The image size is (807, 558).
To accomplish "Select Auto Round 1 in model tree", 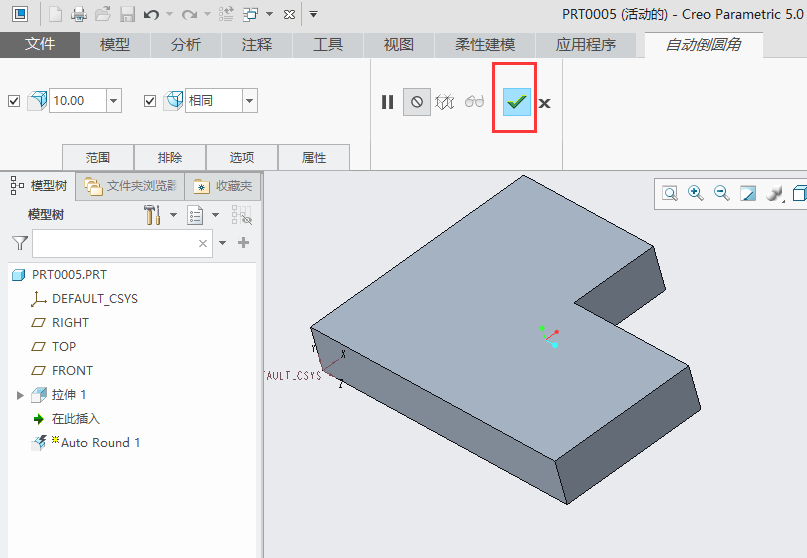I will click(x=100, y=442).
